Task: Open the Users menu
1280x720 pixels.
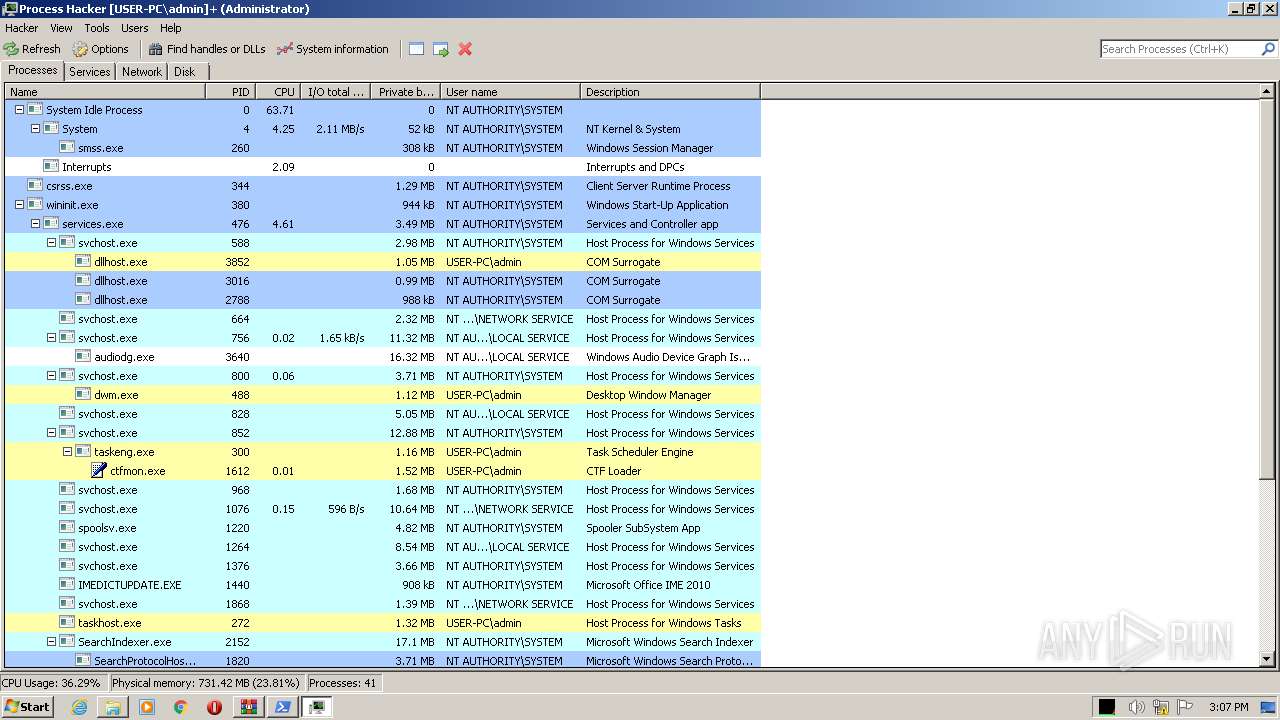Action: [x=135, y=28]
